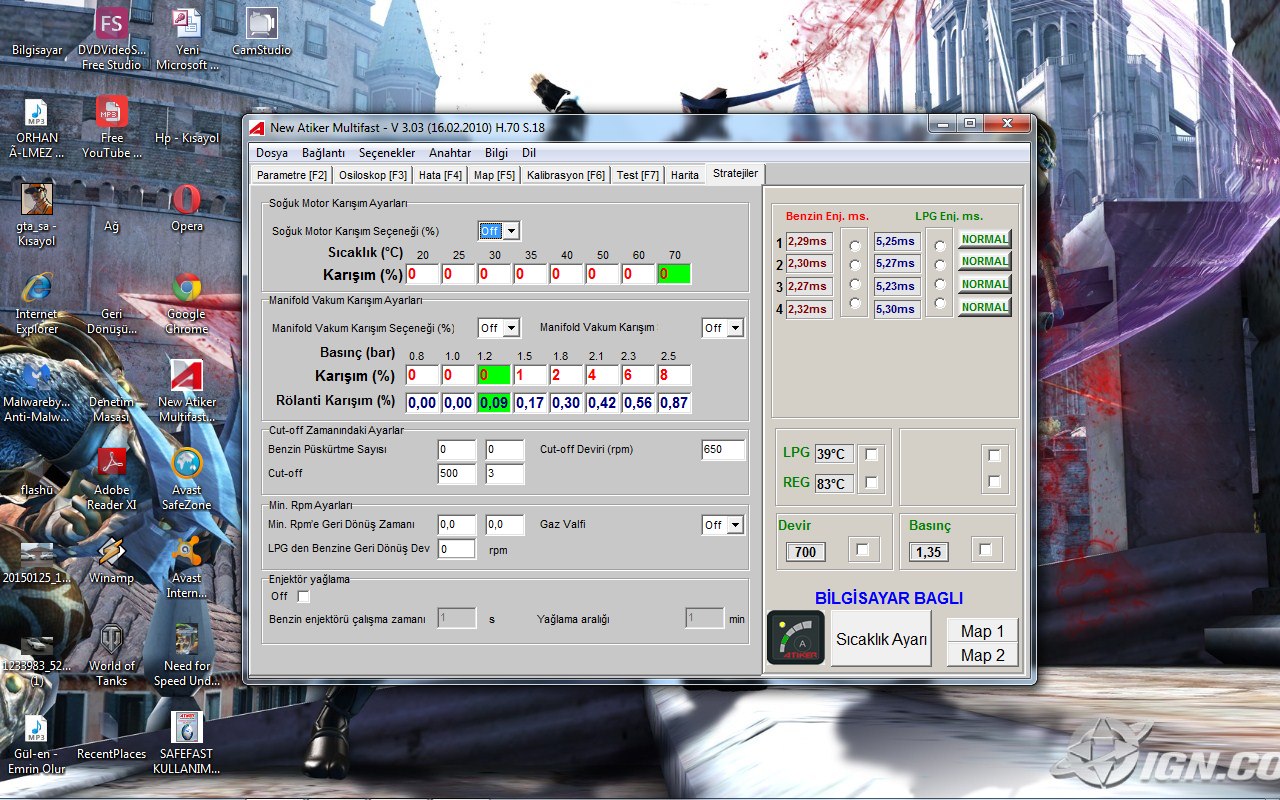Launch Adobe Reader XI shortcut
This screenshot has height=800, width=1280.
tap(111, 479)
